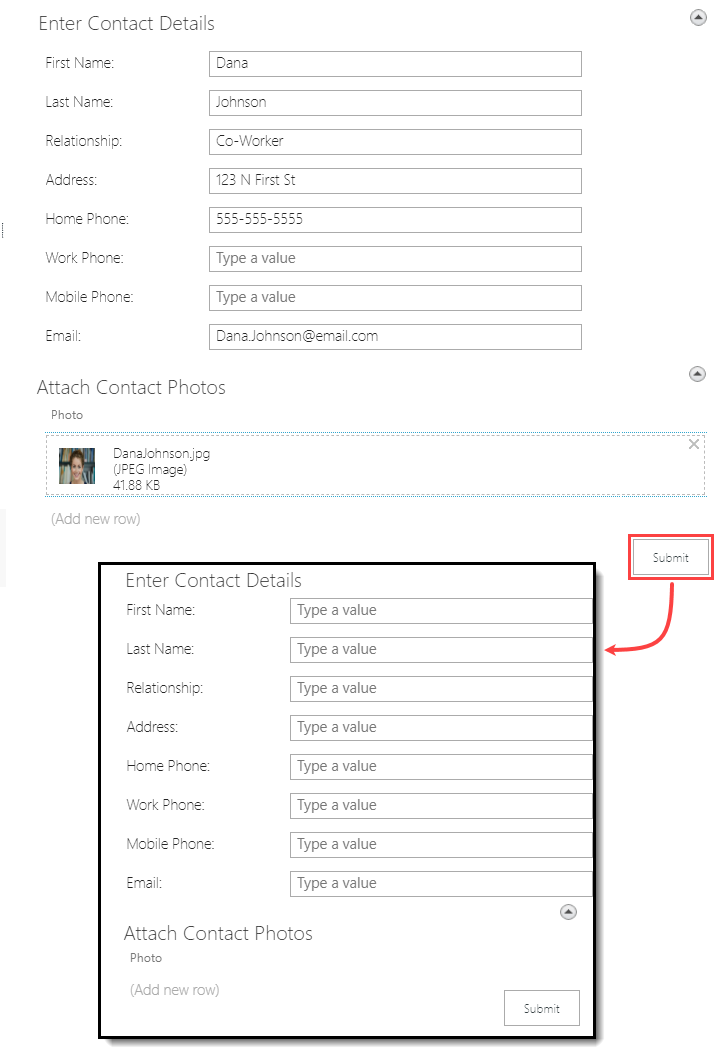719x1061 pixels.
Task: Click the empty Work Phone field in top form
Action: (x=395, y=258)
